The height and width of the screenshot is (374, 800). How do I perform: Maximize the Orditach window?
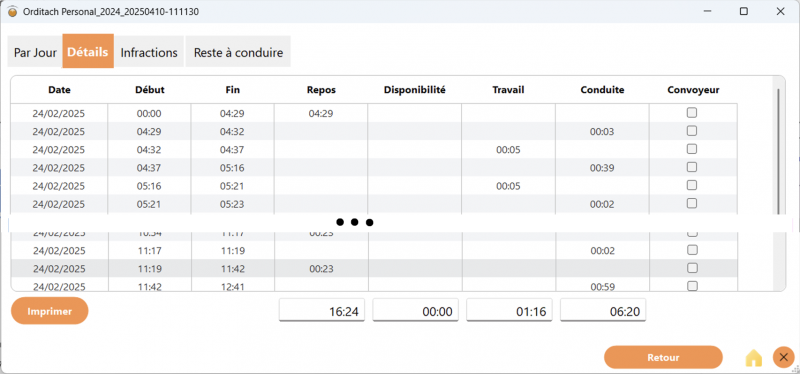pos(744,11)
